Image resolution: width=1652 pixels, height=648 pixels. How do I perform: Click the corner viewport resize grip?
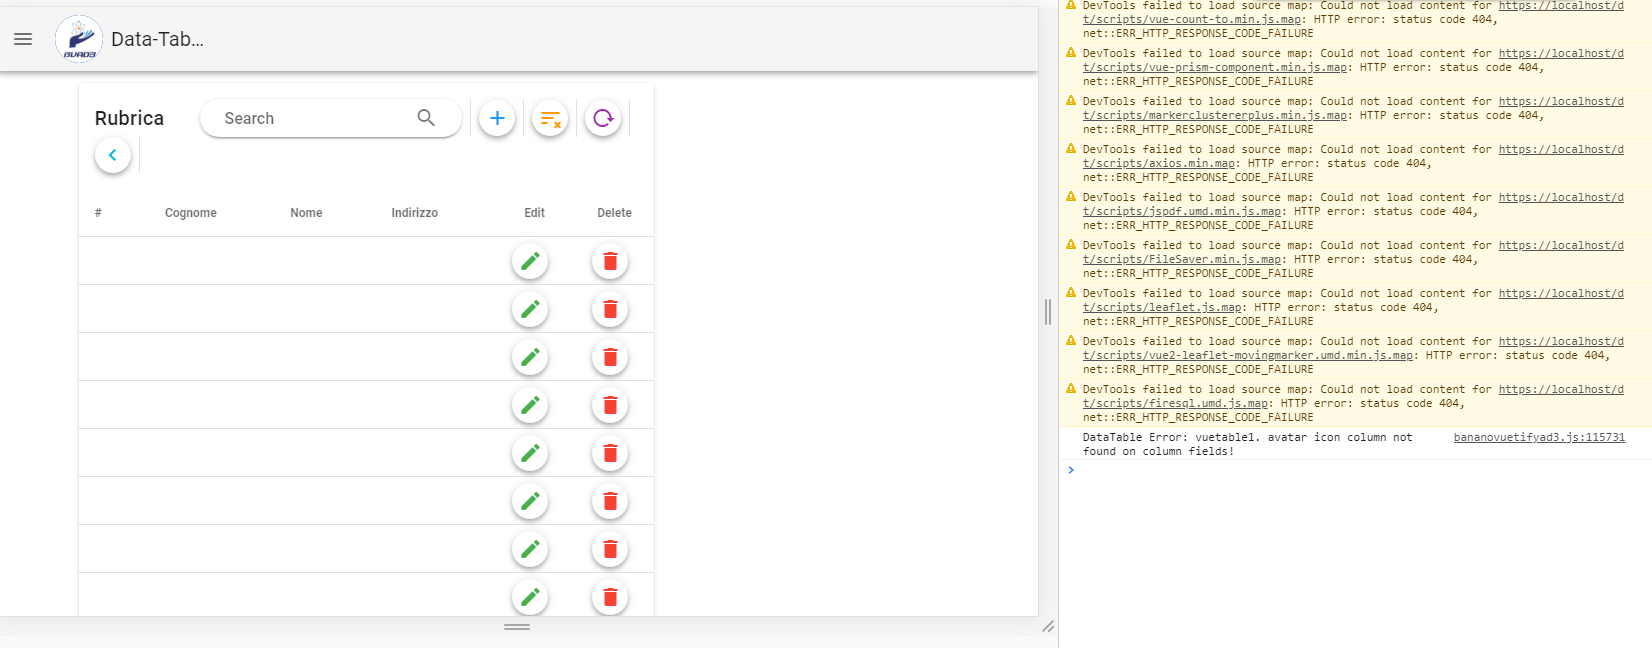pos(1048,626)
